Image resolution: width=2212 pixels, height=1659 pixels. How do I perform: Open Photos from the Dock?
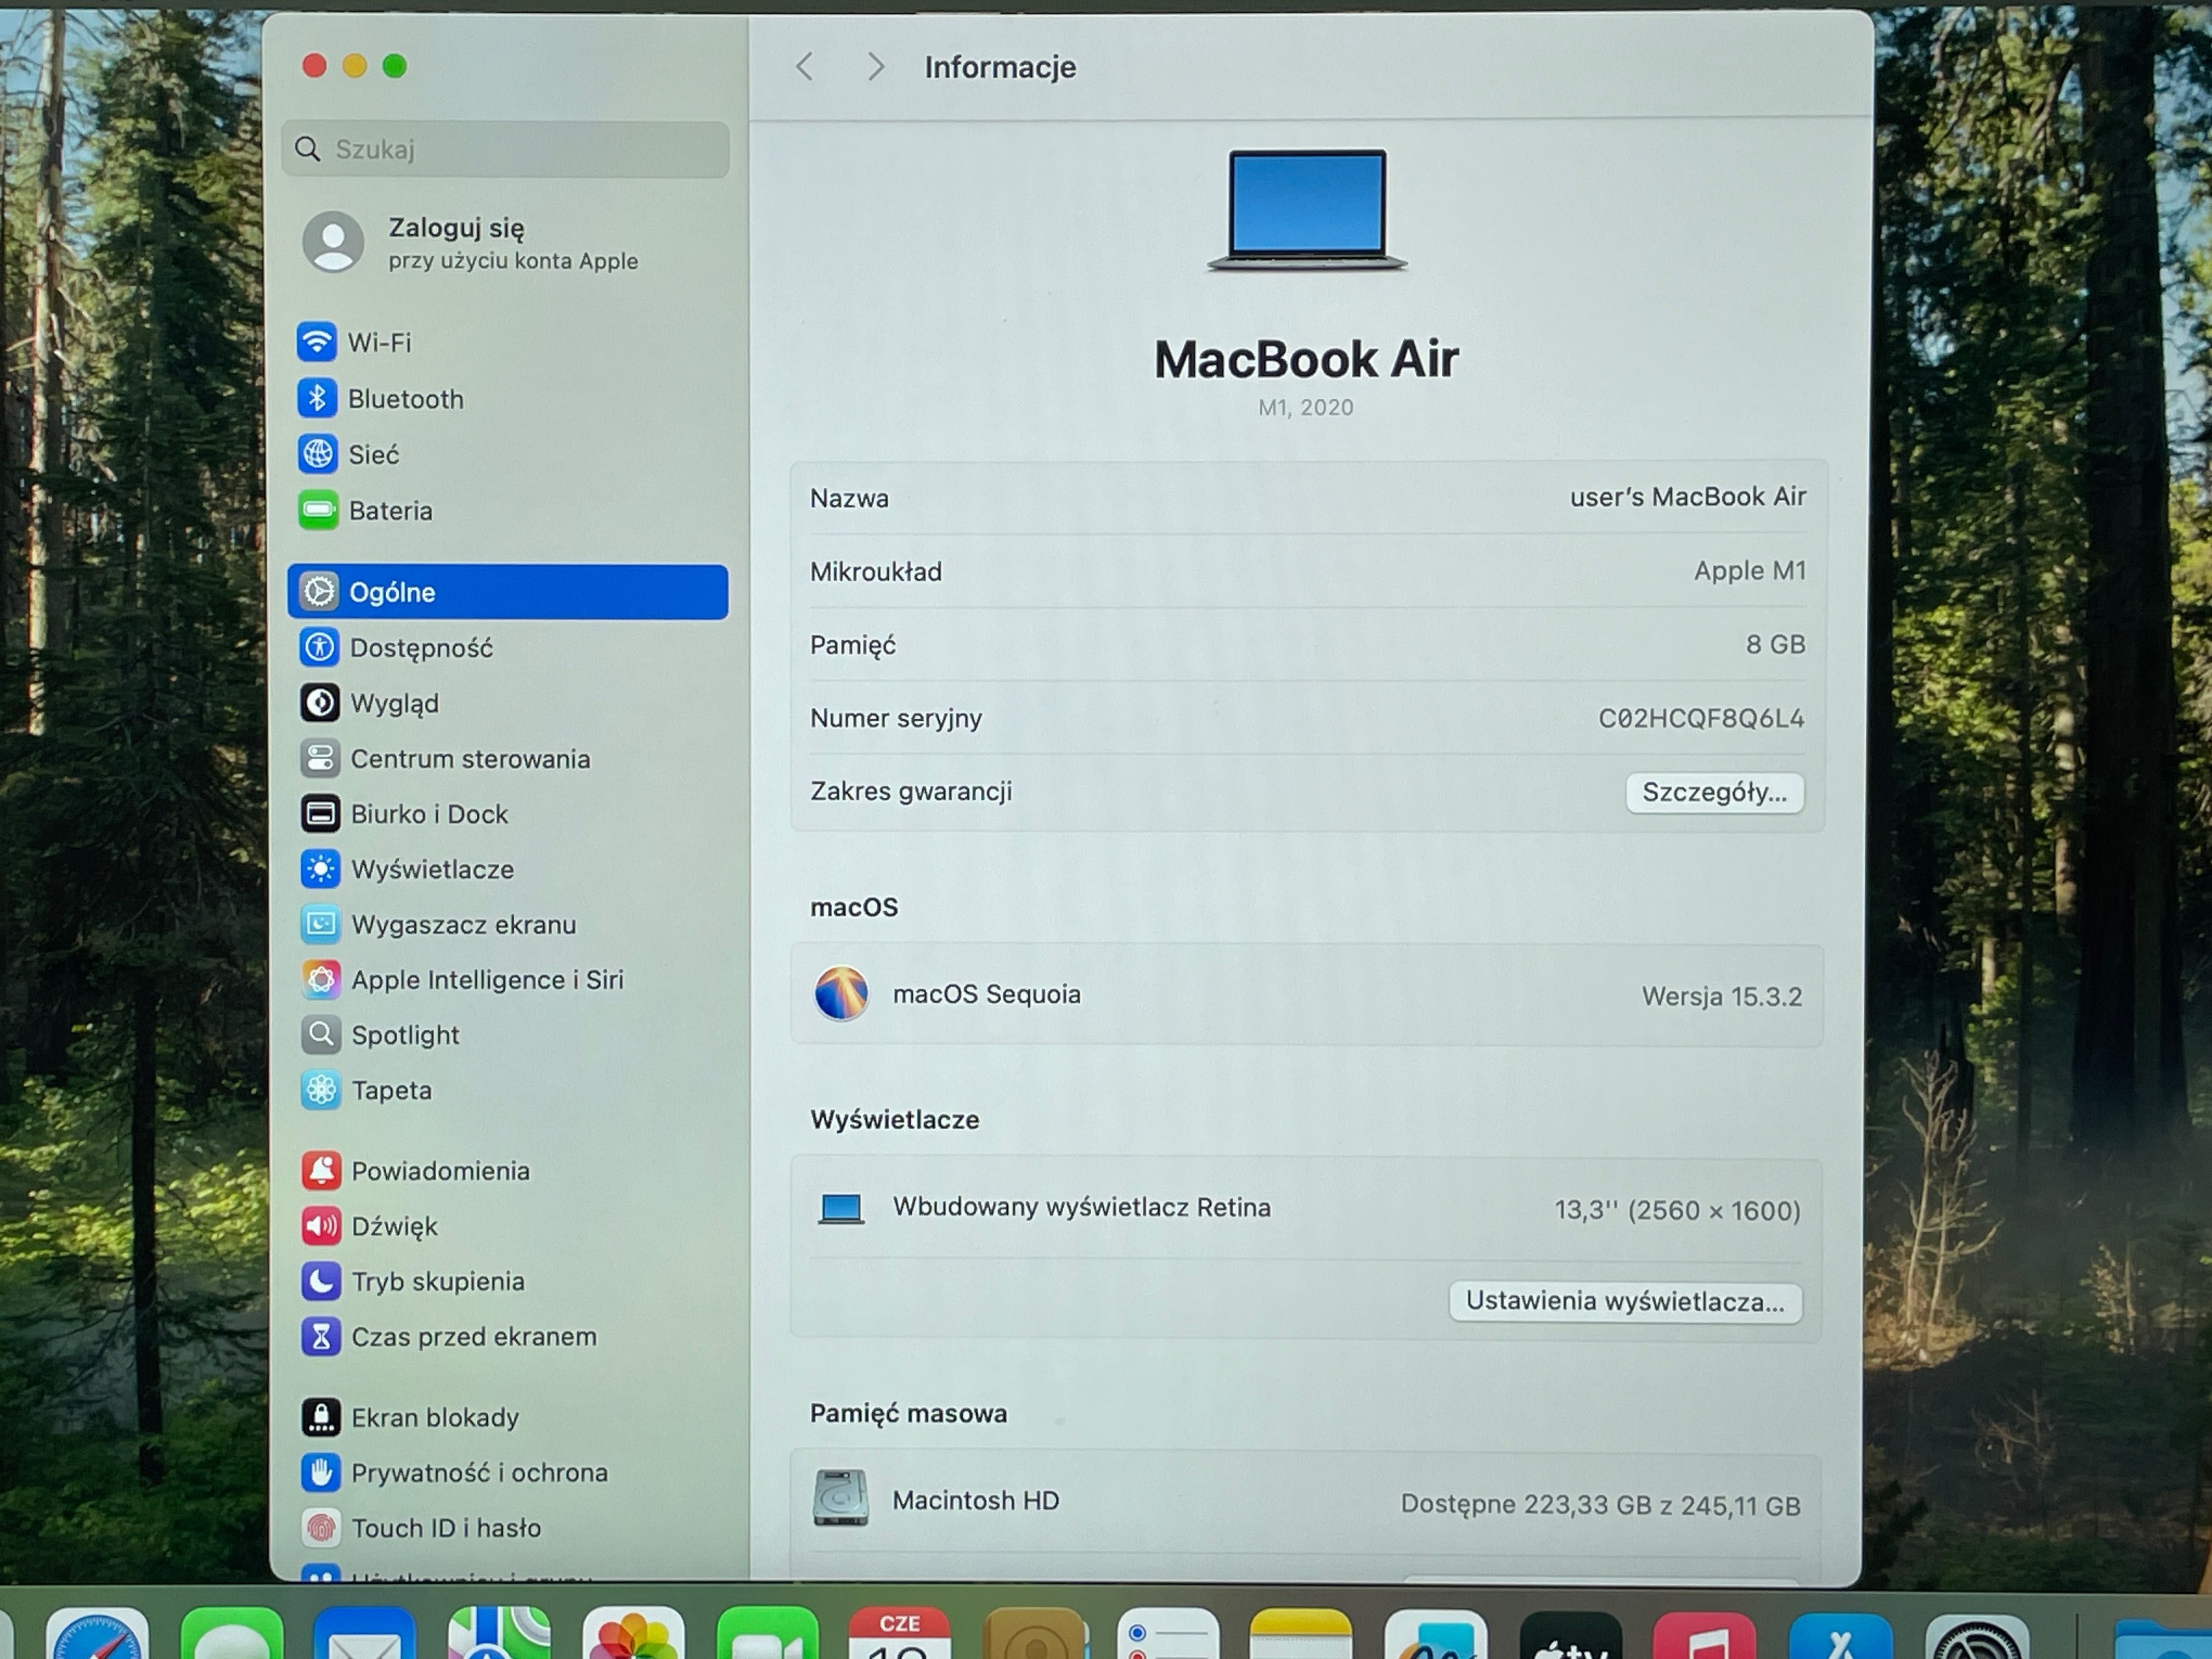pyautogui.click(x=633, y=1634)
